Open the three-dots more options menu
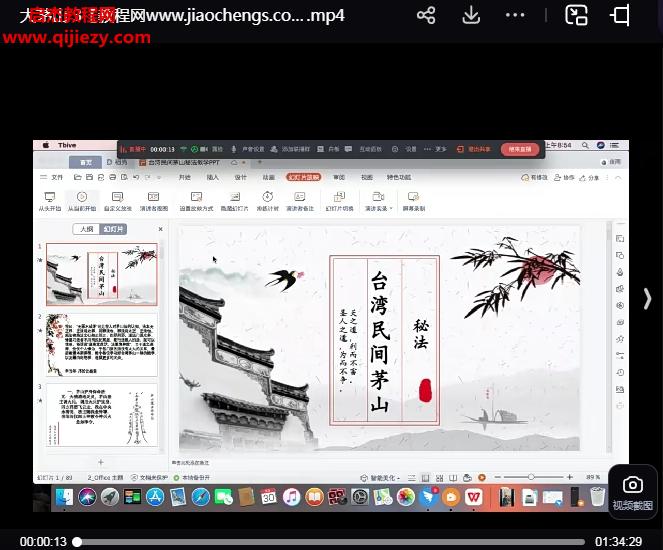This screenshot has width=663, height=550. (516, 15)
